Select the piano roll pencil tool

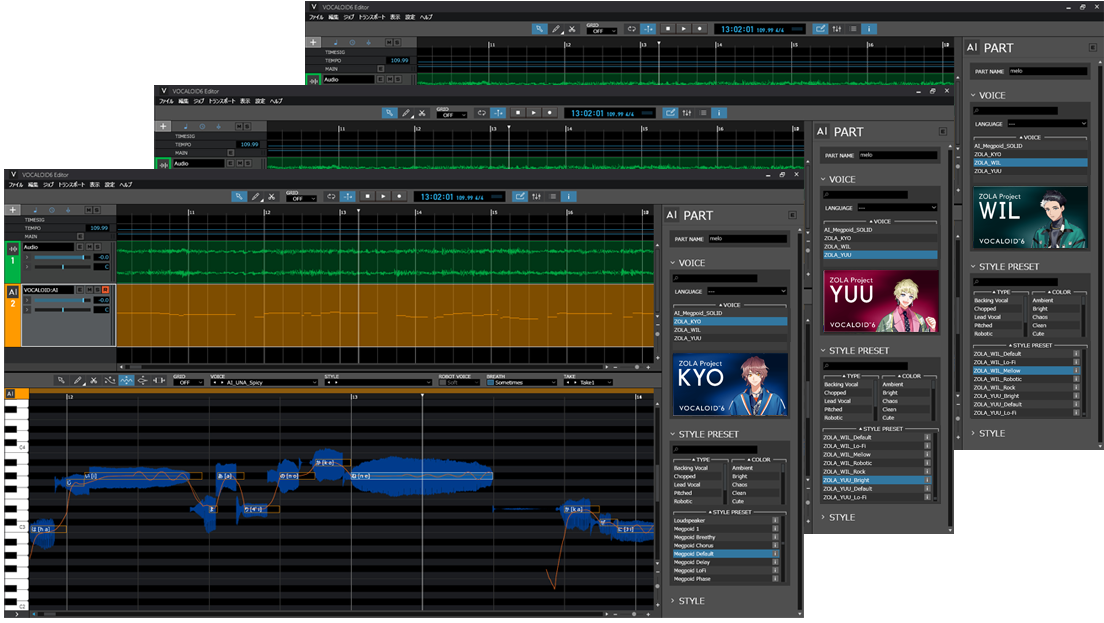coord(77,380)
